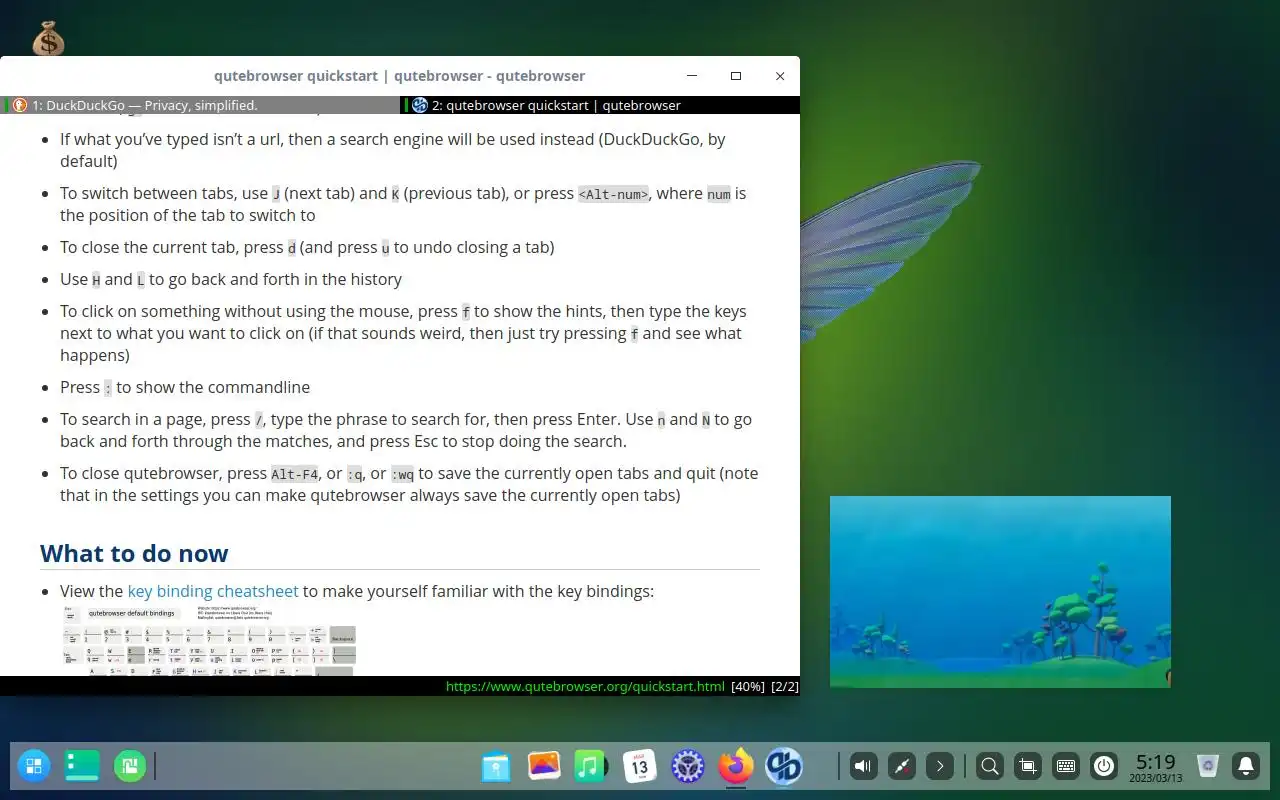
Task: Click the status bar URL text
Action: click(x=585, y=686)
